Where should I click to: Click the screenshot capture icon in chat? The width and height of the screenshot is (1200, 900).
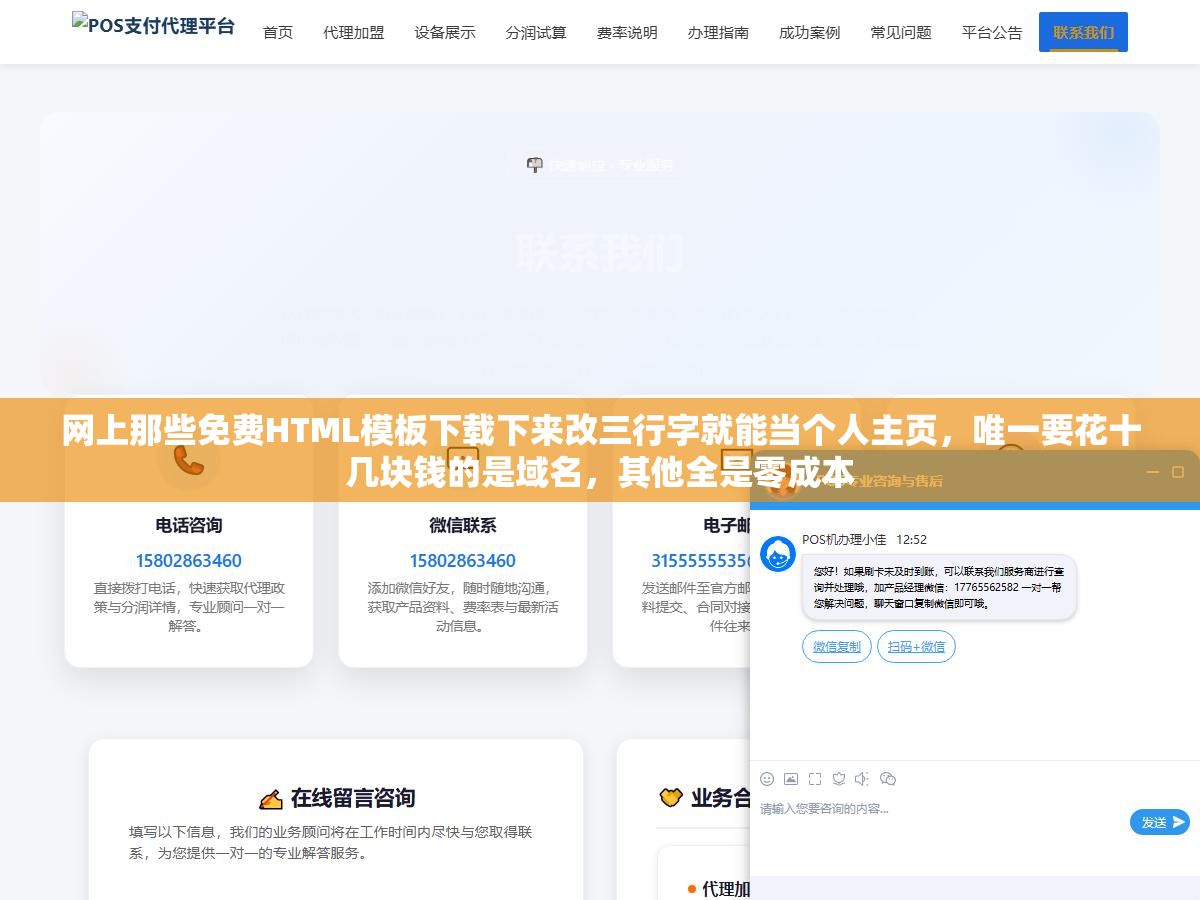tap(815, 779)
